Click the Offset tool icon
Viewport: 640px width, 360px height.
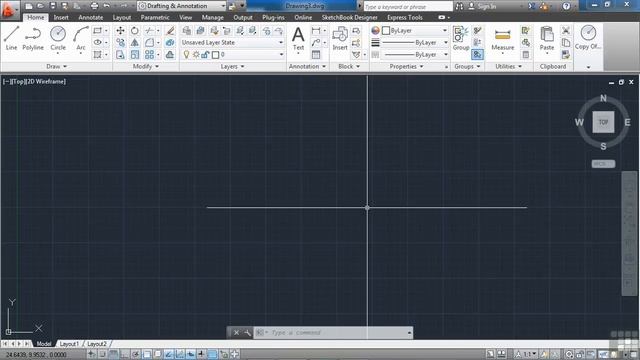(170, 54)
